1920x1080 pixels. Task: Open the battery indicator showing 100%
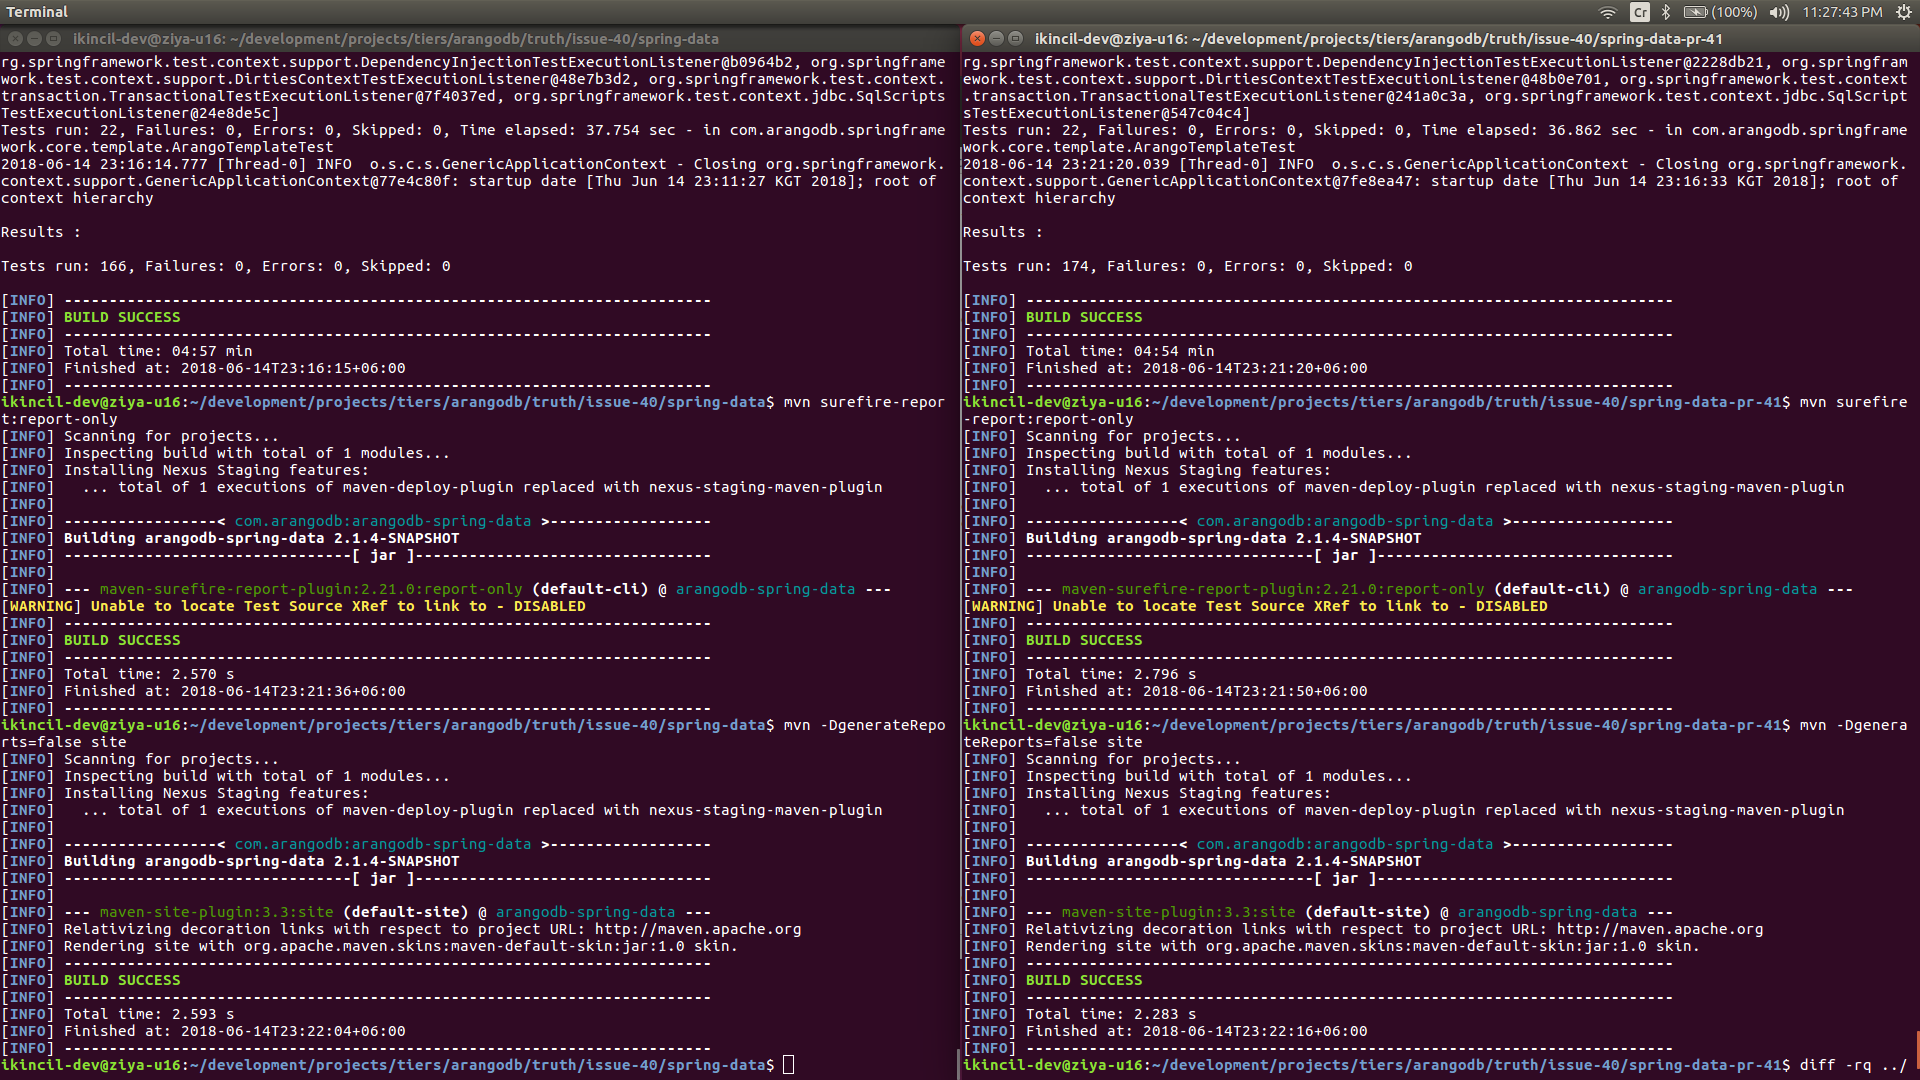pos(1720,12)
